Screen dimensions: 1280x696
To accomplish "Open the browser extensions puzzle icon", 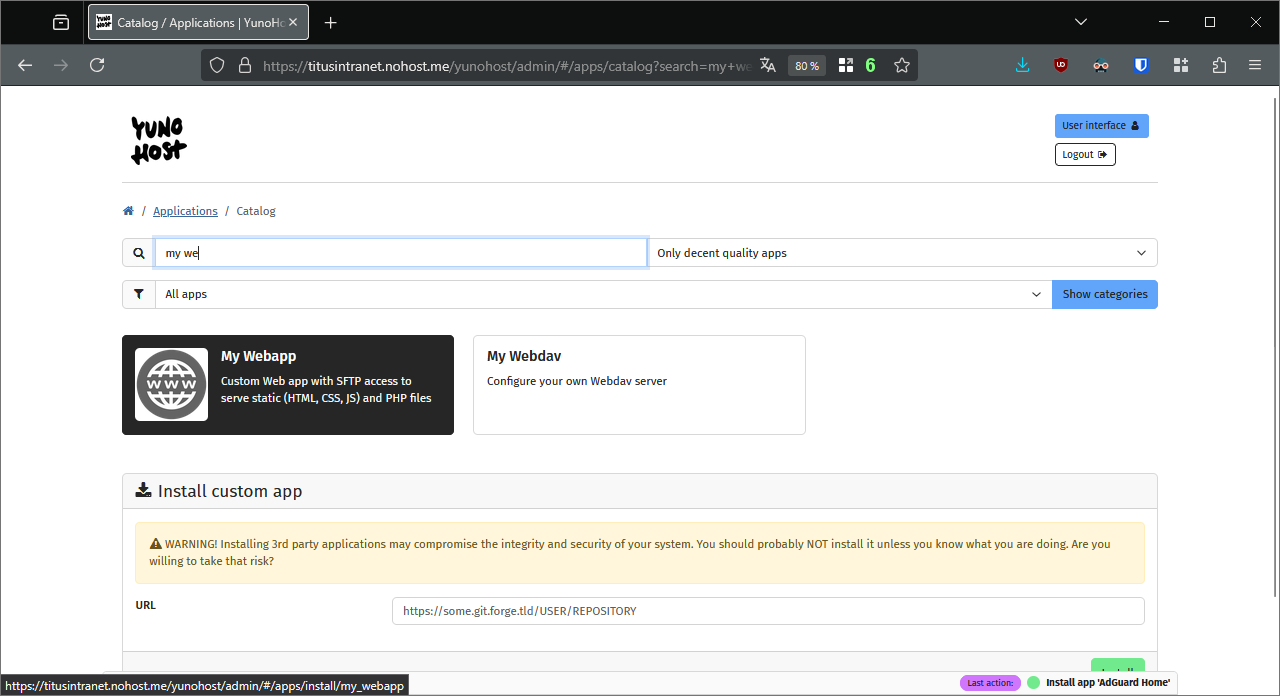I will tap(1219, 65).
